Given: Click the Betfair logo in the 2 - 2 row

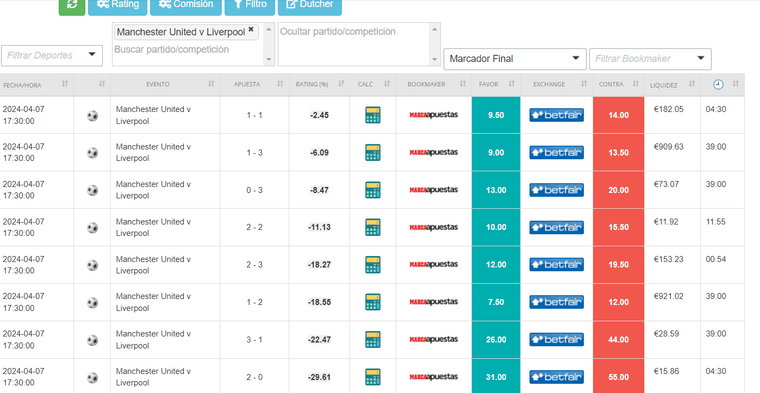Looking at the screenshot, I should [556, 227].
